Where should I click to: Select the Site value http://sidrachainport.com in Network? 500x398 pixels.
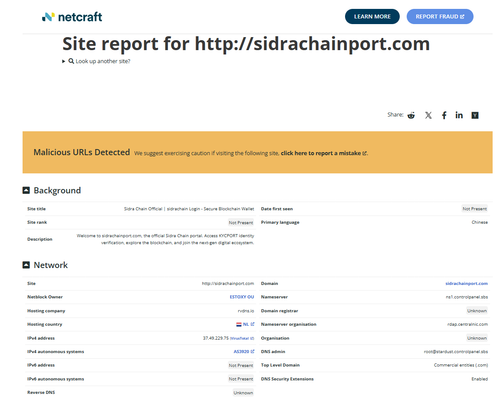[228, 284]
